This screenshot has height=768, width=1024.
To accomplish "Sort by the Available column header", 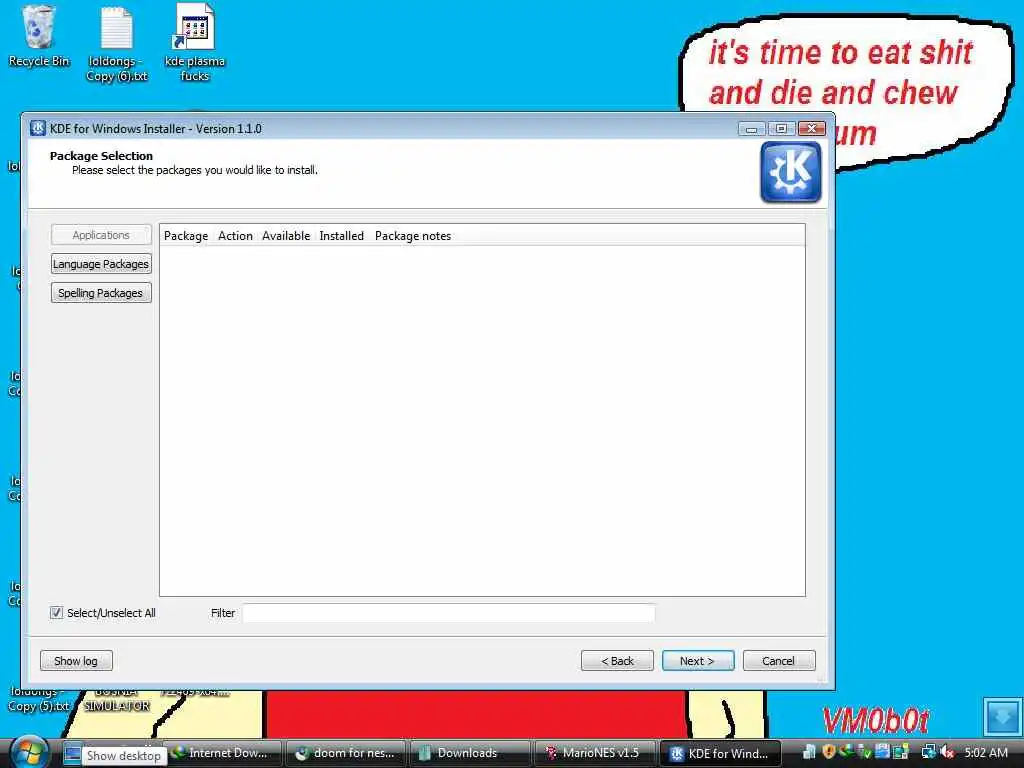I will [286, 236].
